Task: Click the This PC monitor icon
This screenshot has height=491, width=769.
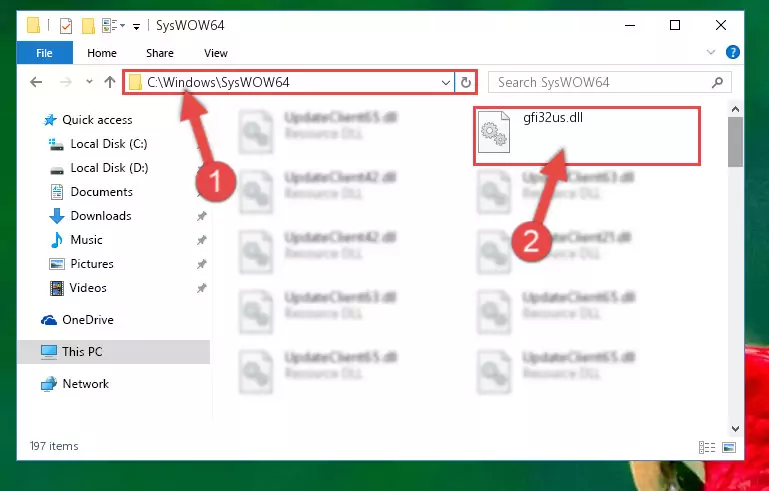Action: pos(49,352)
